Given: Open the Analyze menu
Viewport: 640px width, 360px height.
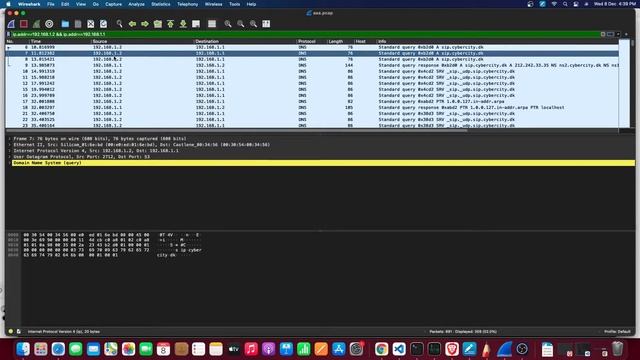Looking at the screenshot, I should pyautogui.click(x=136, y=4).
